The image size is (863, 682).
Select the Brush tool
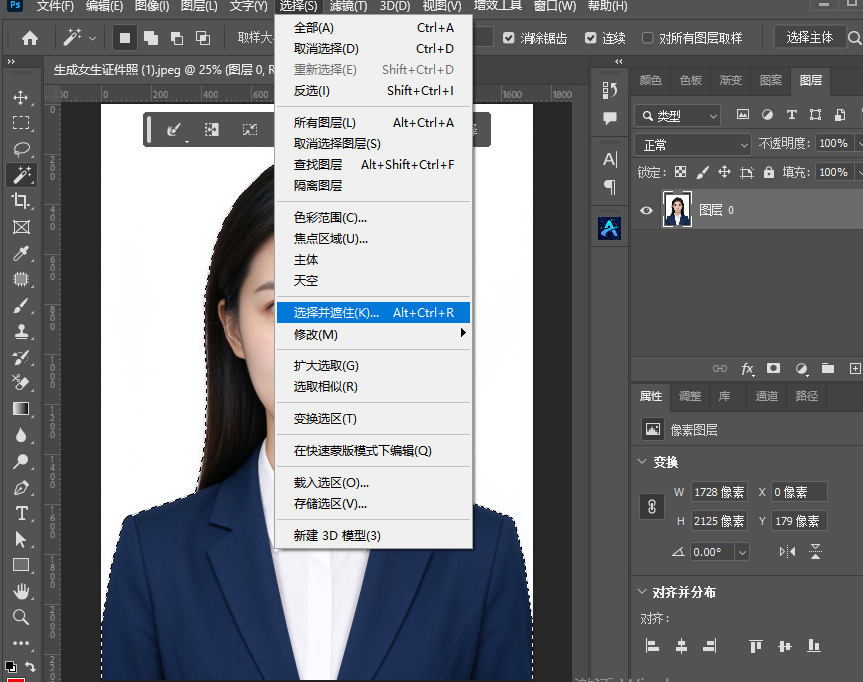pos(21,305)
